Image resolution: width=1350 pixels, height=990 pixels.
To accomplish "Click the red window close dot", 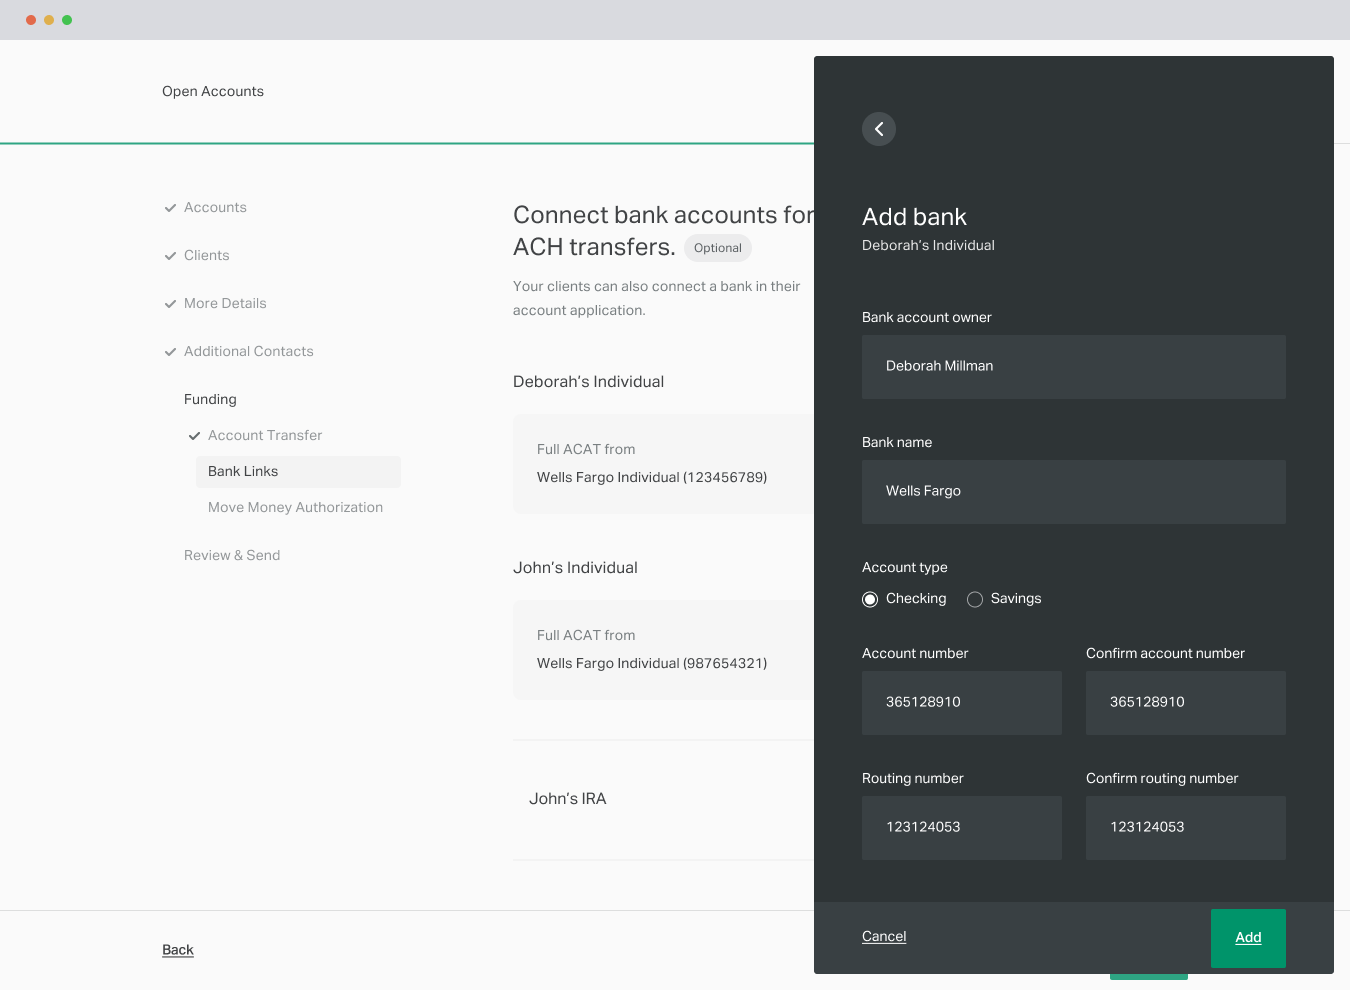I will pyautogui.click(x=31, y=20).
